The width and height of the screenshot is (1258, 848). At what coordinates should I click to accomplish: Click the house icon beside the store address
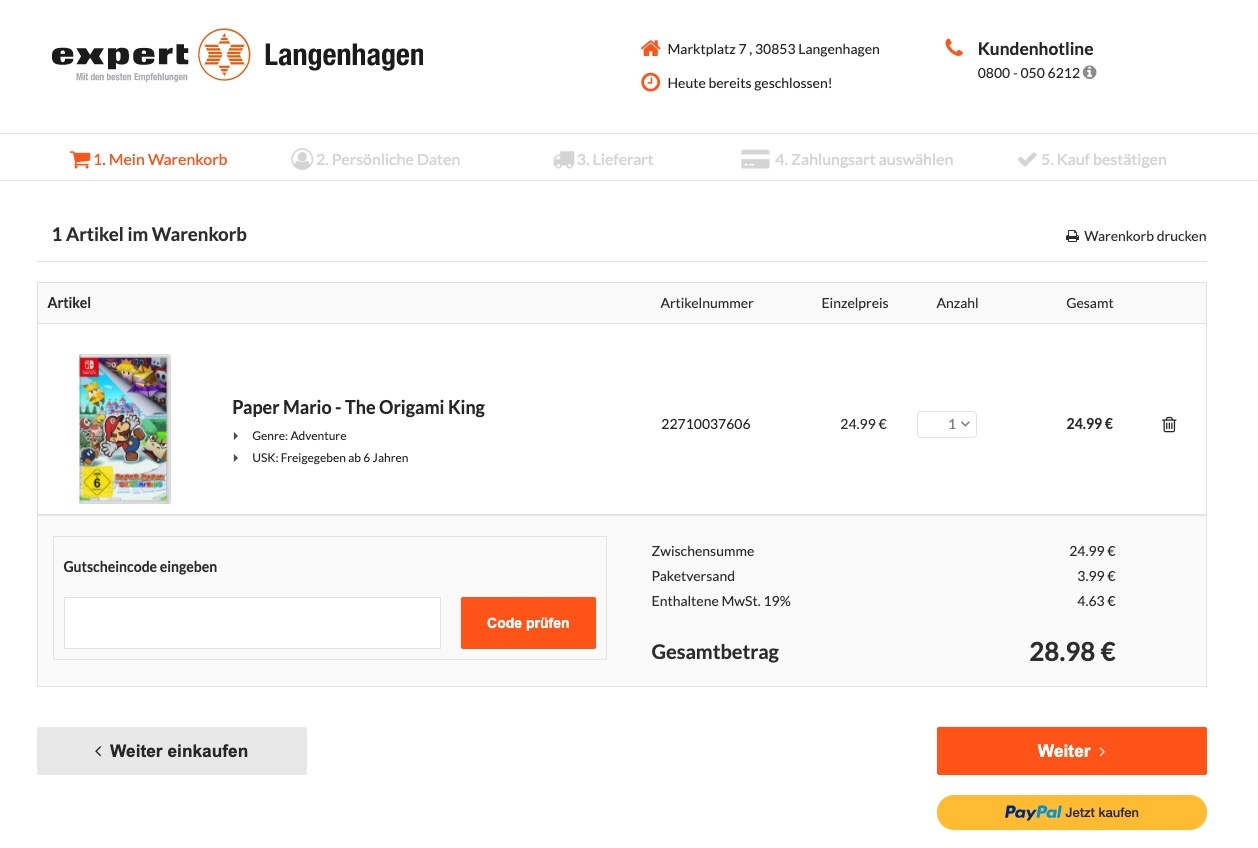coord(650,48)
